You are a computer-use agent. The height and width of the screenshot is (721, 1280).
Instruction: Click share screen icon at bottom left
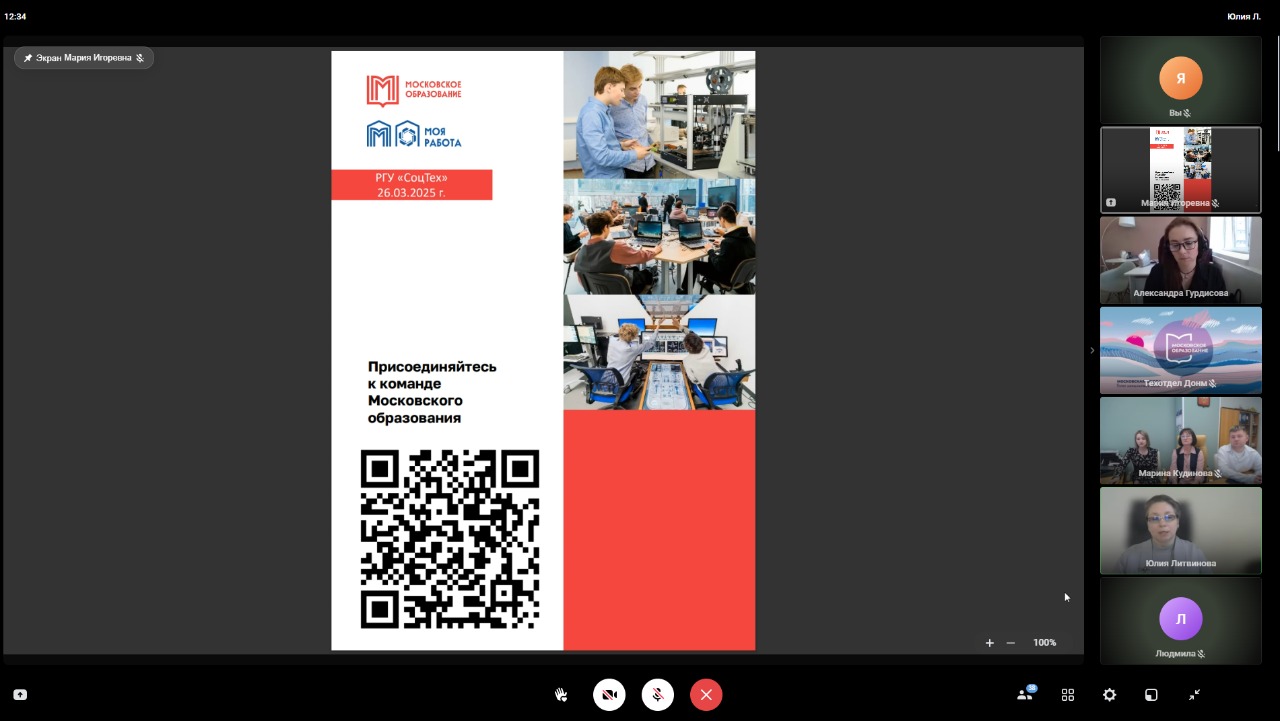pyautogui.click(x=20, y=695)
